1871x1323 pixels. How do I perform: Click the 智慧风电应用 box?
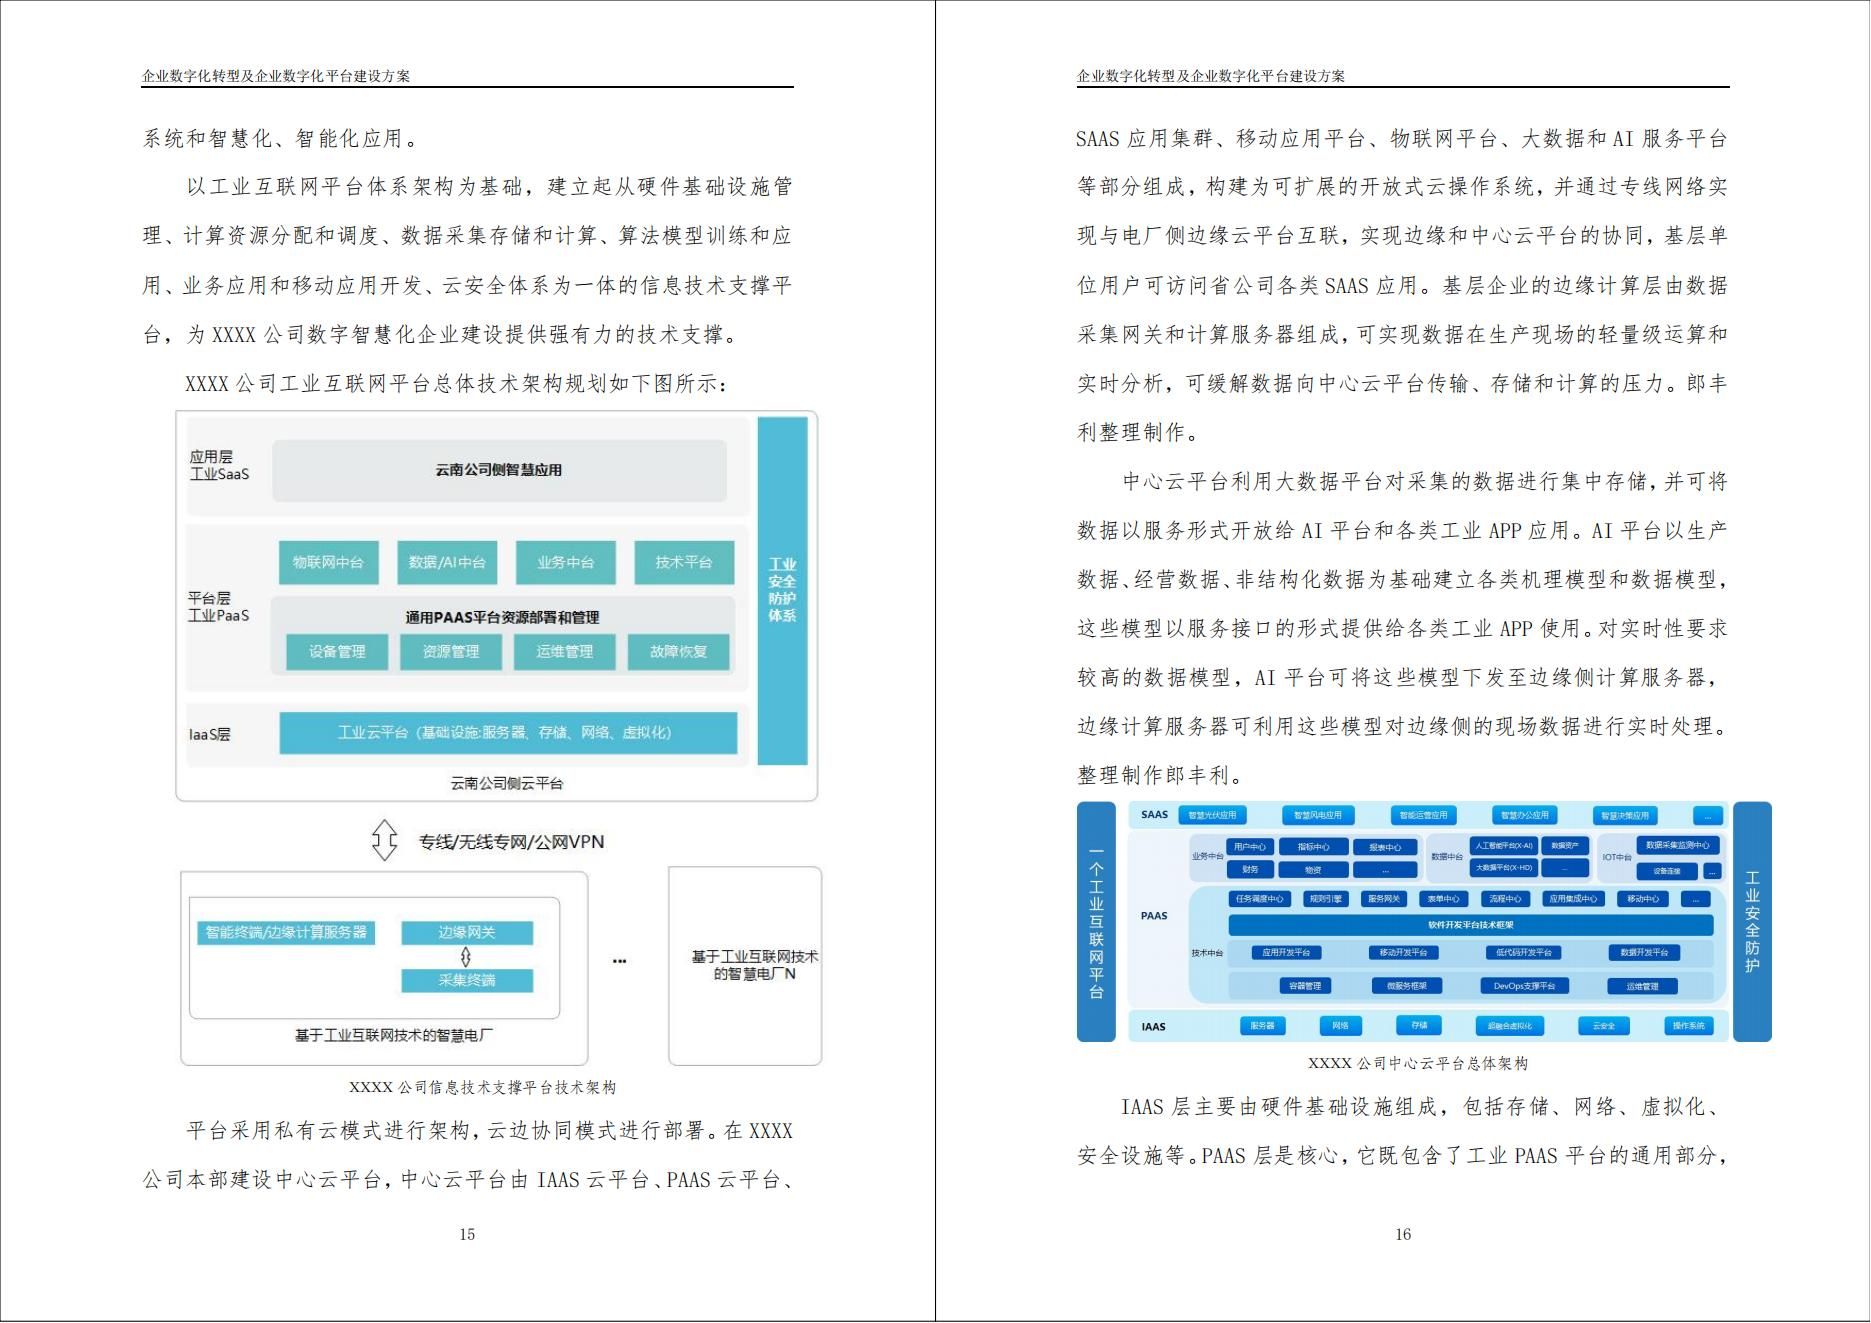click(1318, 815)
